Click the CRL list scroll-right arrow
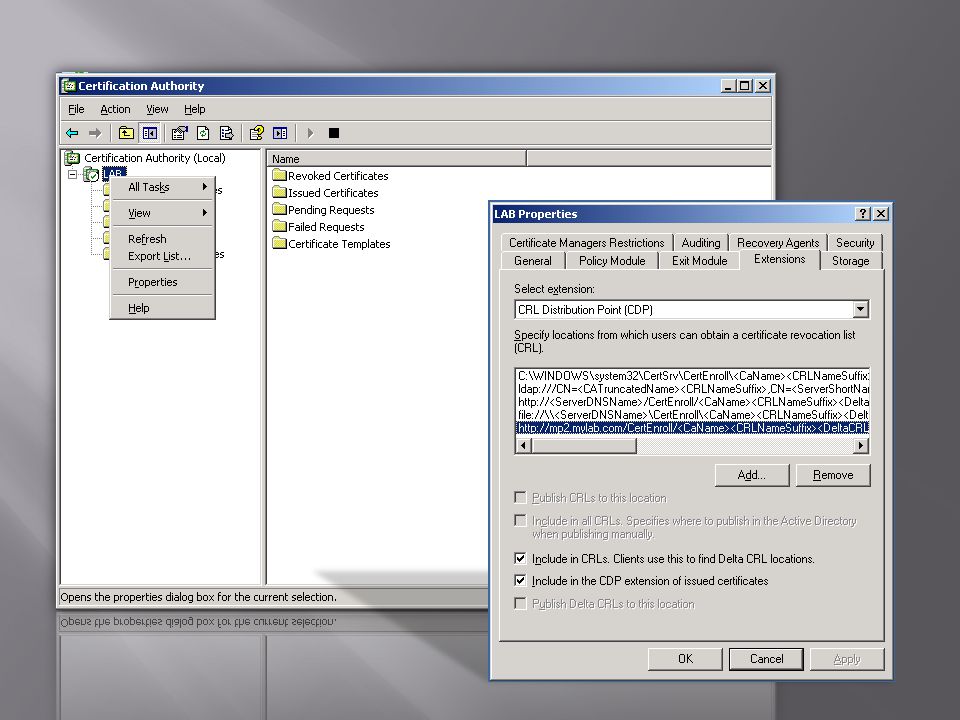 click(861, 446)
